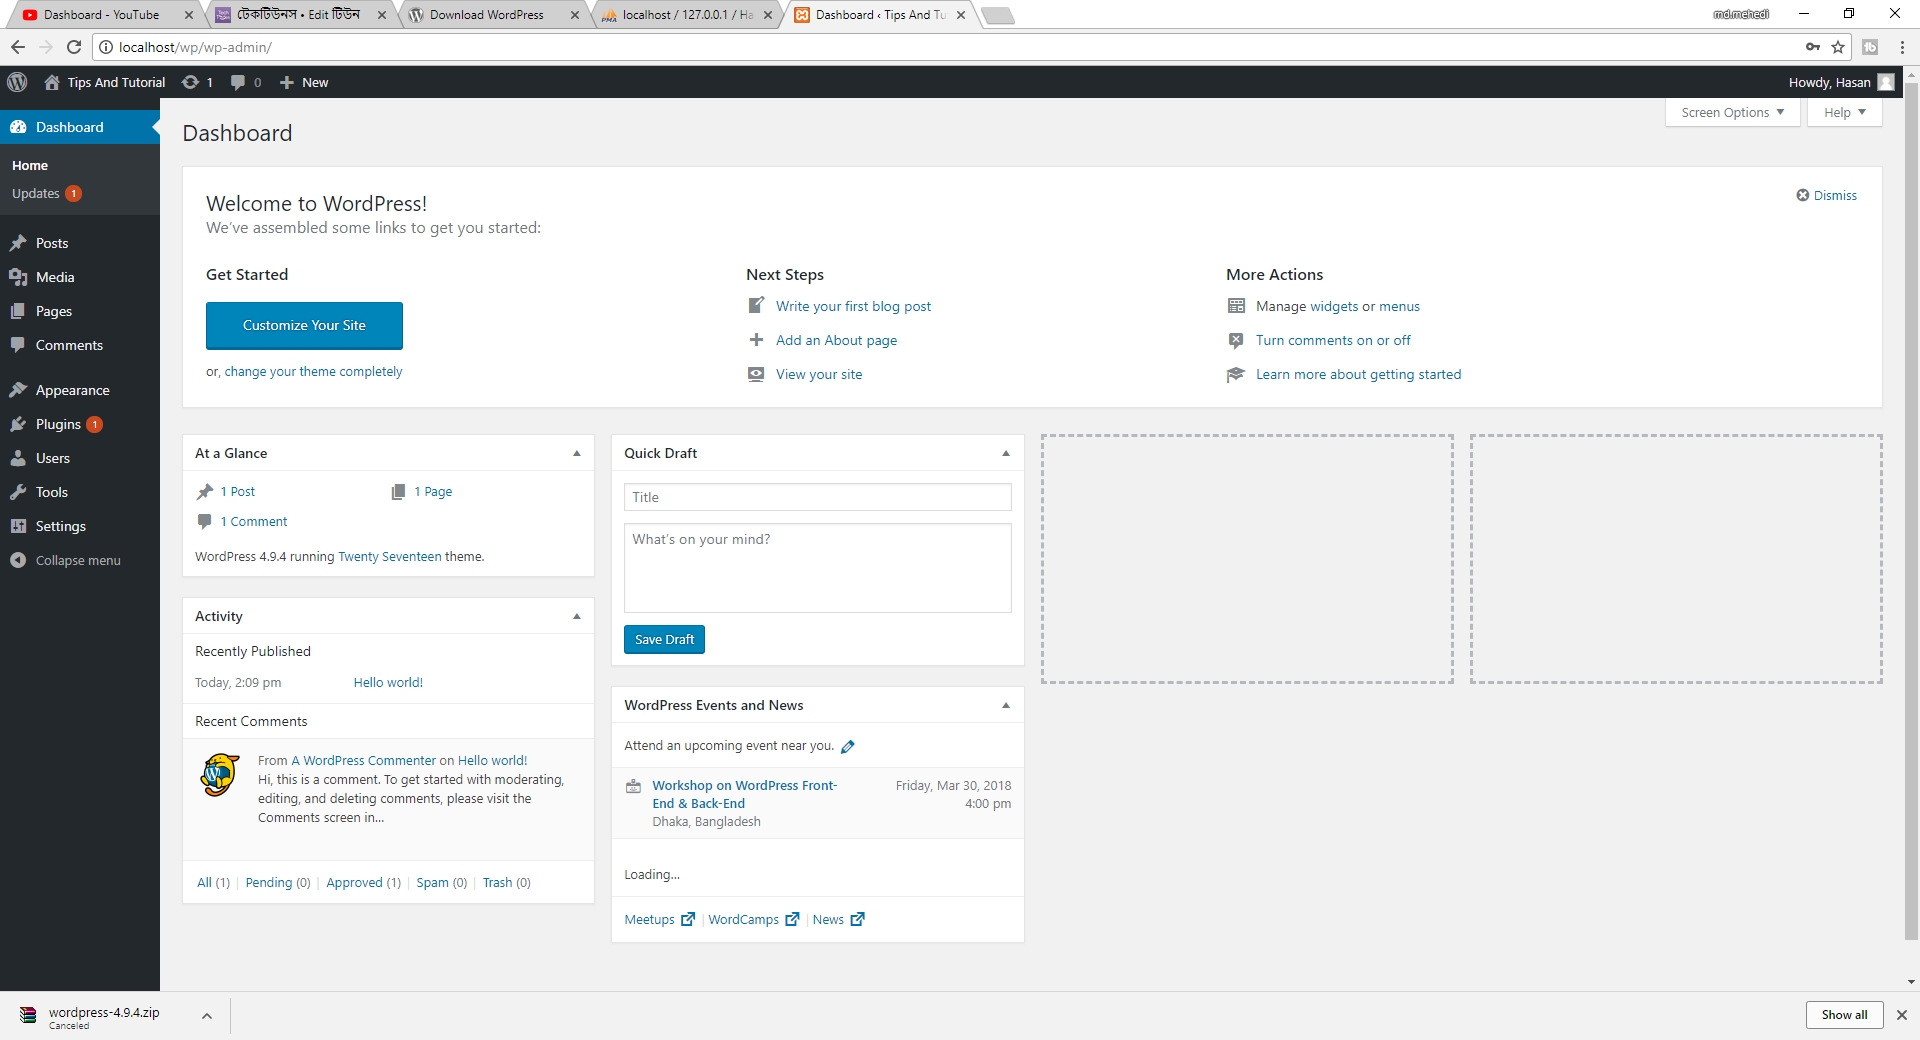
Task: Switch to Download WordPress tab
Action: (x=487, y=15)
